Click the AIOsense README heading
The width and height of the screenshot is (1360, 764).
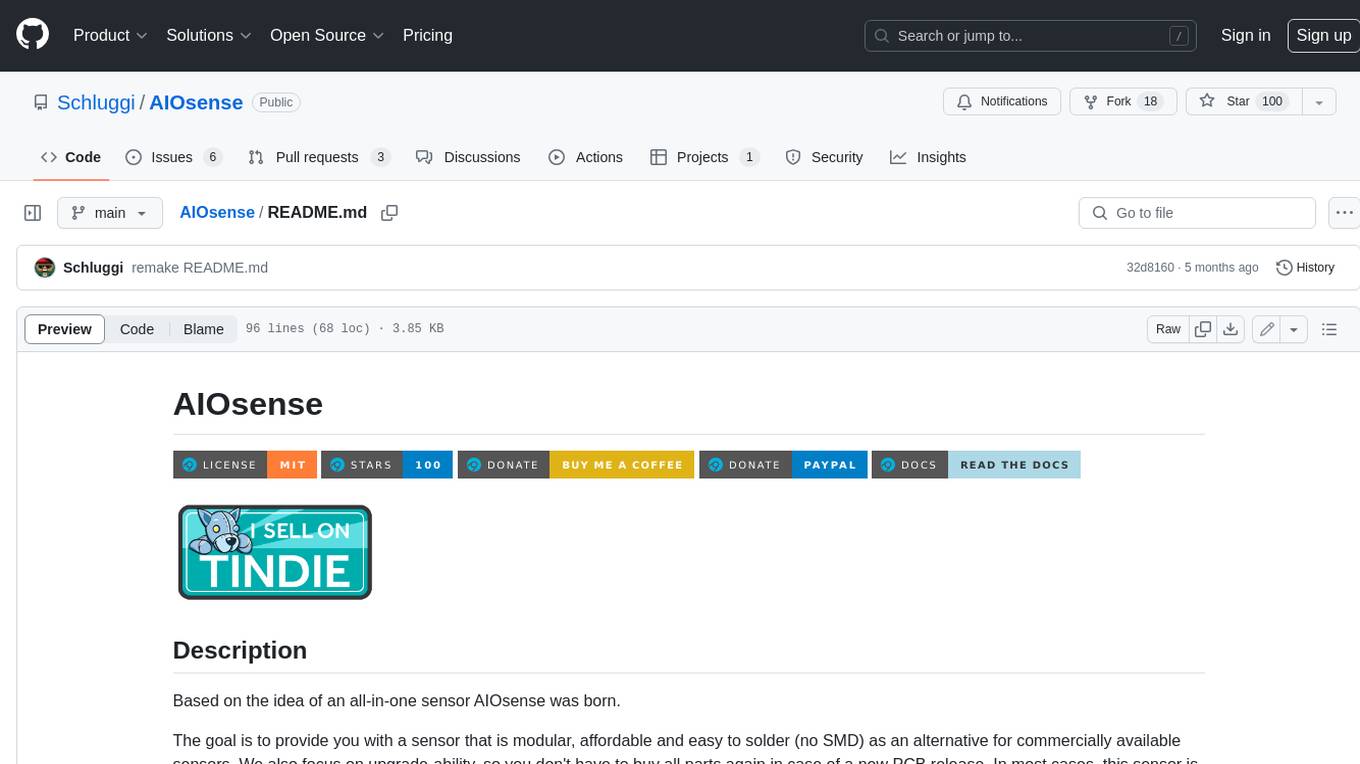[248, 404]
